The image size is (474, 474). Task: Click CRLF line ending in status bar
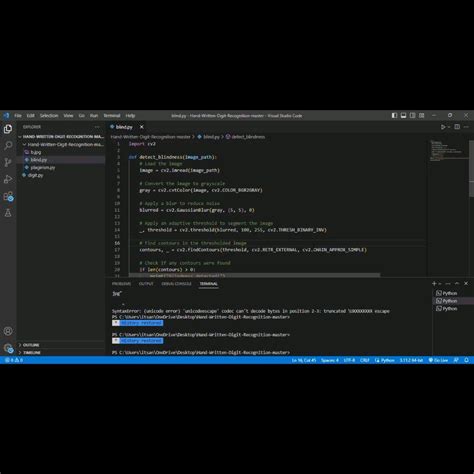coord(365,360)
